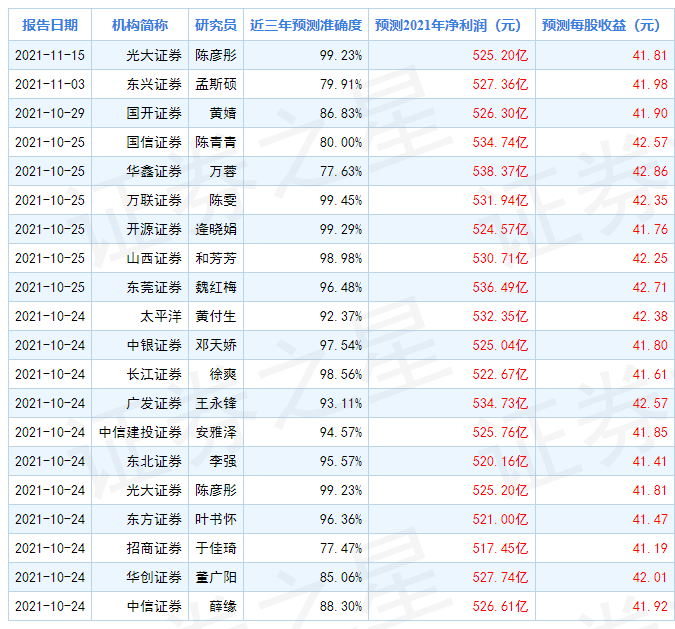Open researcher 薛缘 in 中信证券 row
675x629 pixels.
click(x=222, y=606)
